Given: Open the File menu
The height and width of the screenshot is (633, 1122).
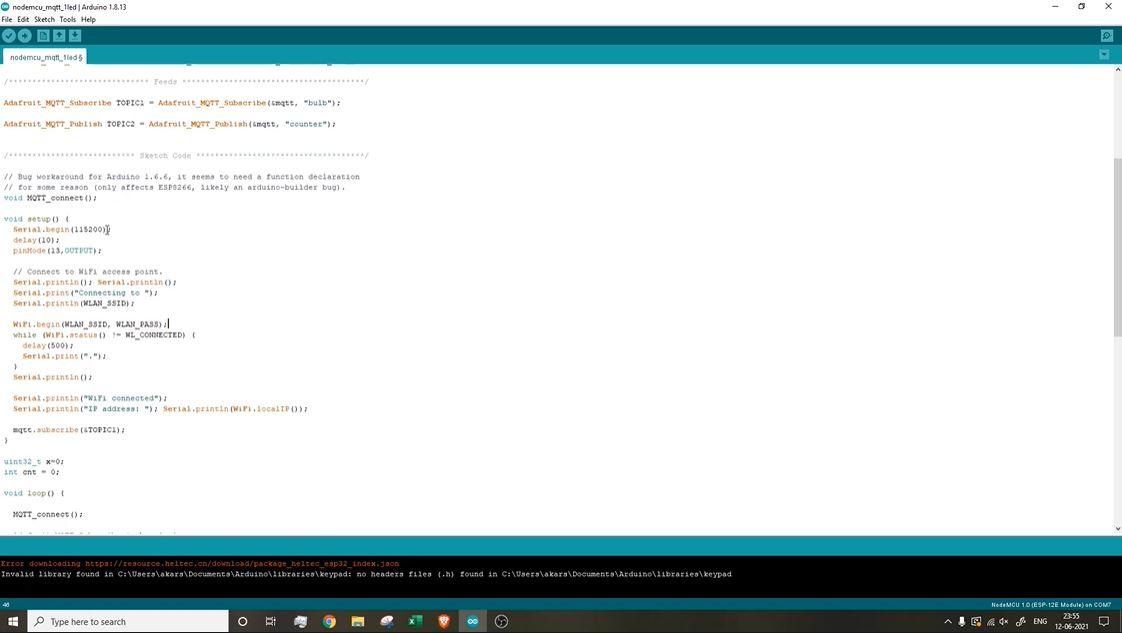Looking at the screenshot, I should coord(6,19).
